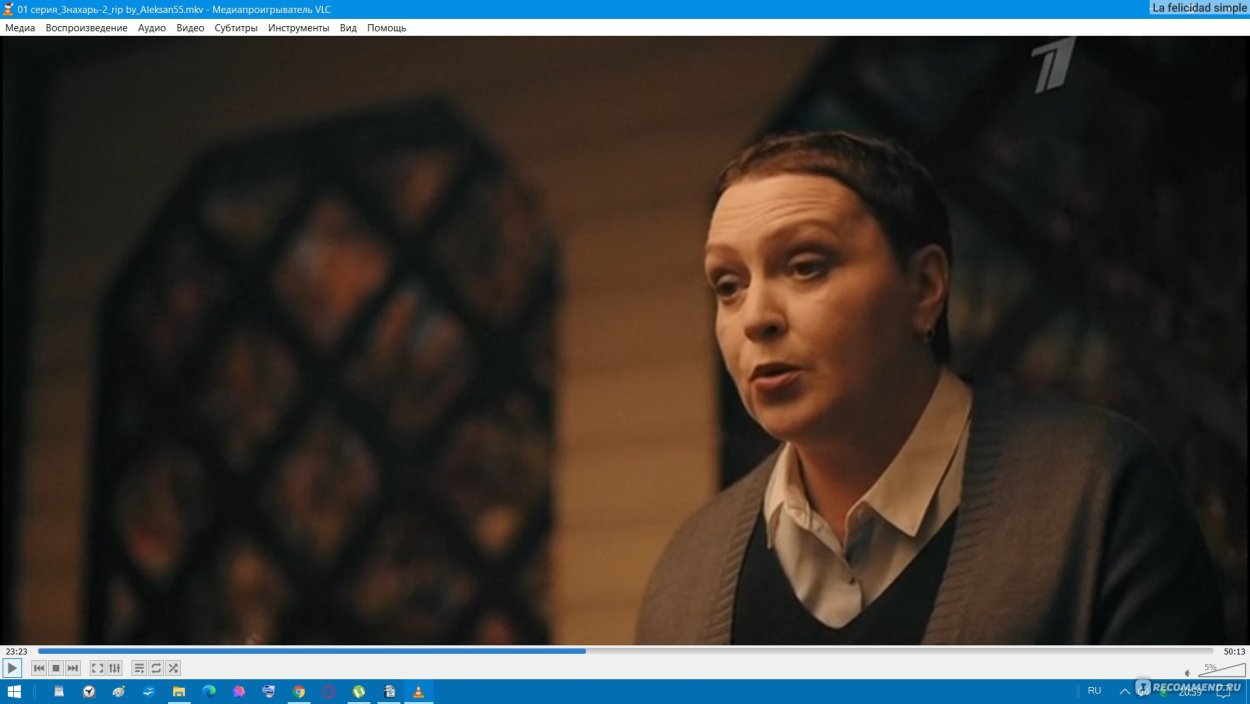This screenshot has height=704, width=1250.
Task: Set volume on the triangular volume slider
Action: point(1221,670)
